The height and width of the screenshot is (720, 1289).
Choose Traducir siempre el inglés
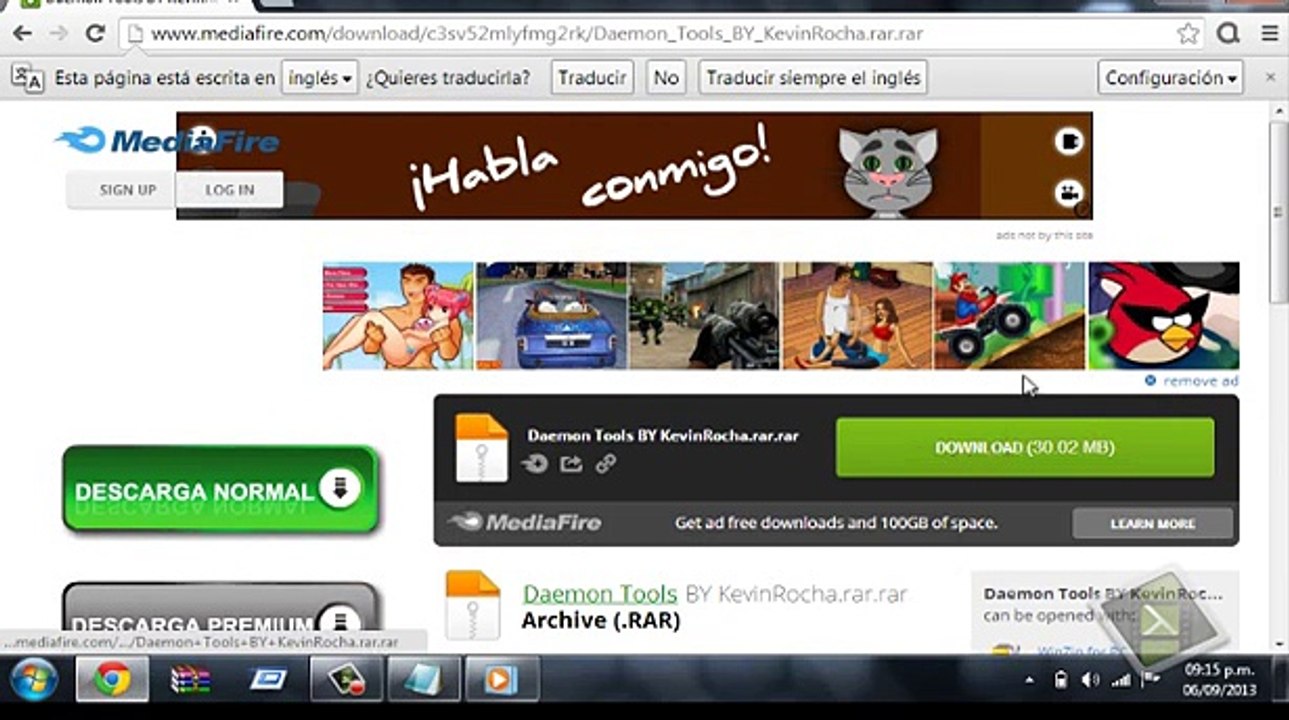pyautogui.click(x=813, y=77)
